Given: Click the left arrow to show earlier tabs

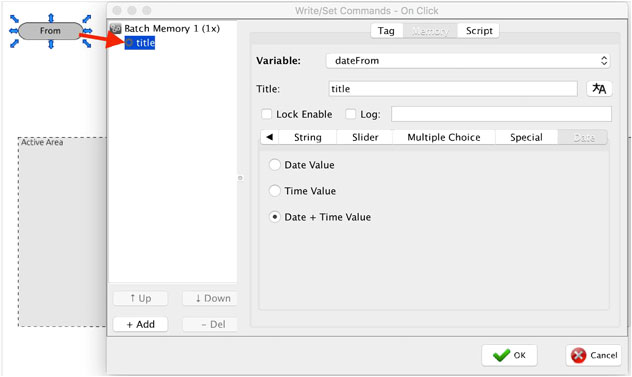Looking at the screenshot, I should (270, 137).
